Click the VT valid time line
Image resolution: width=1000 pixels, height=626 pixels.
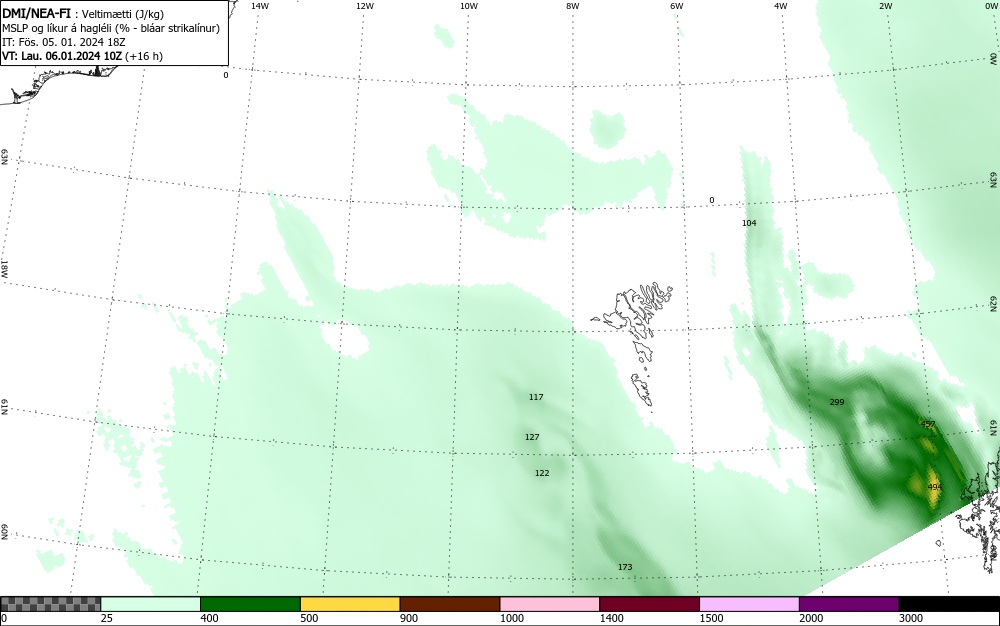click(x=82, y=56)
